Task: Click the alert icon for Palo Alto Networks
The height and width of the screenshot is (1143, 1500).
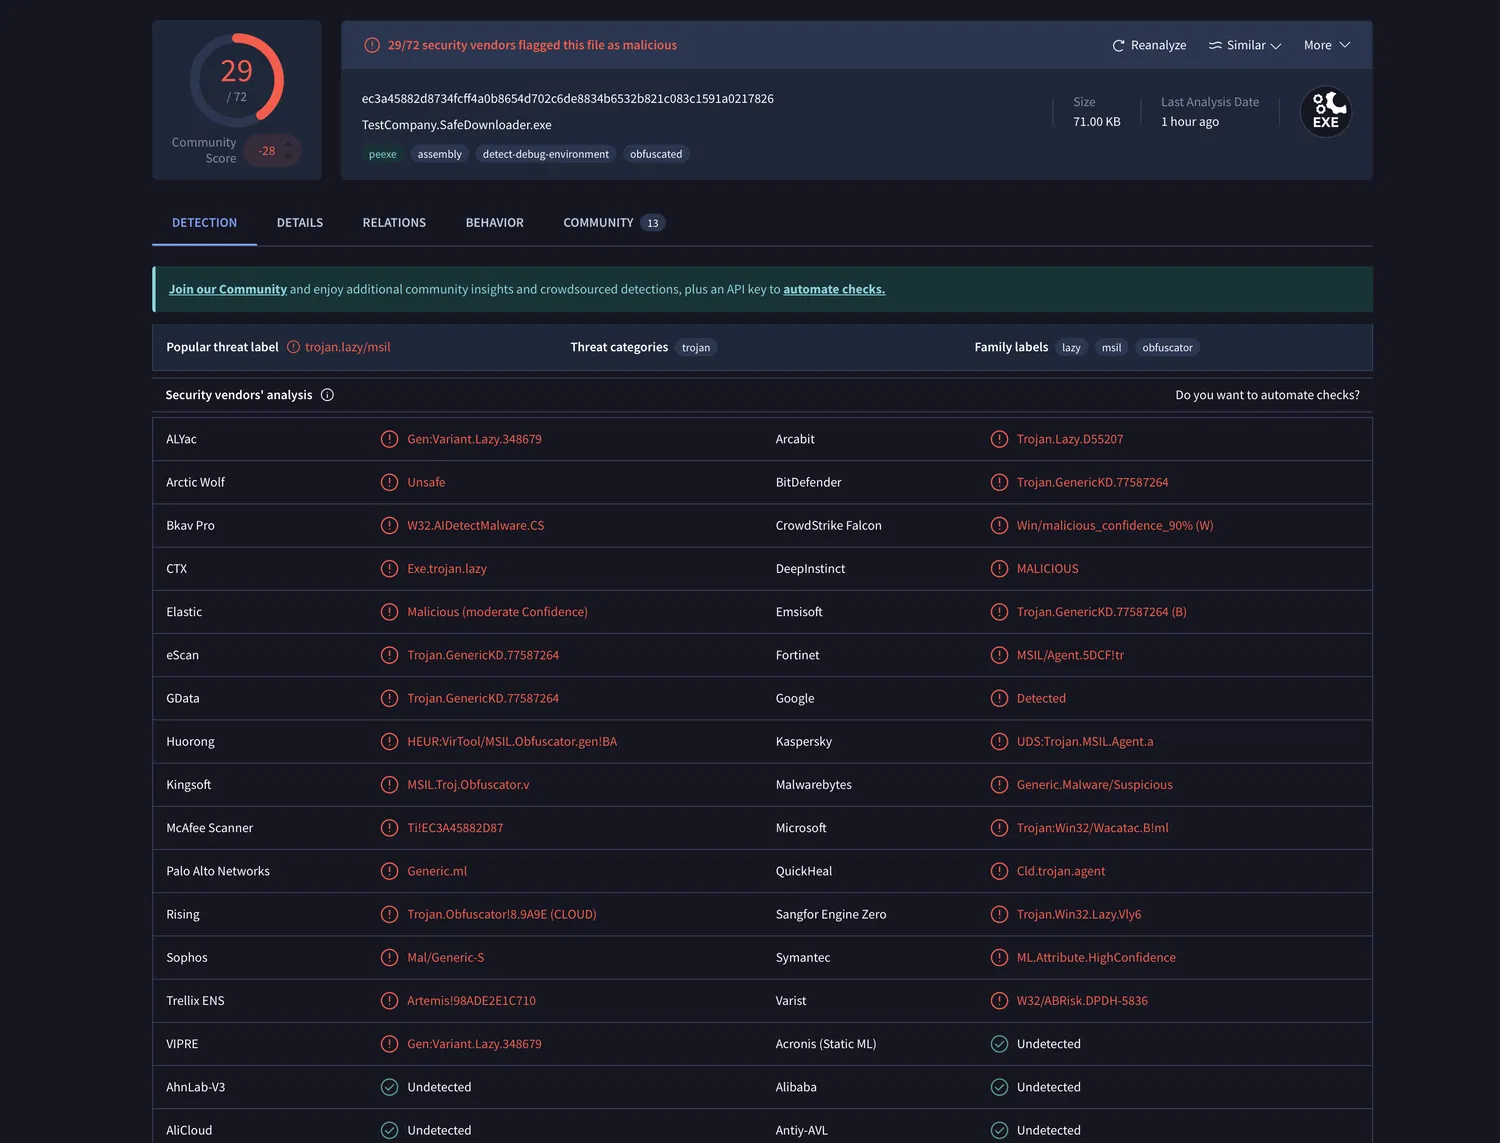Action: coord(390,871)
